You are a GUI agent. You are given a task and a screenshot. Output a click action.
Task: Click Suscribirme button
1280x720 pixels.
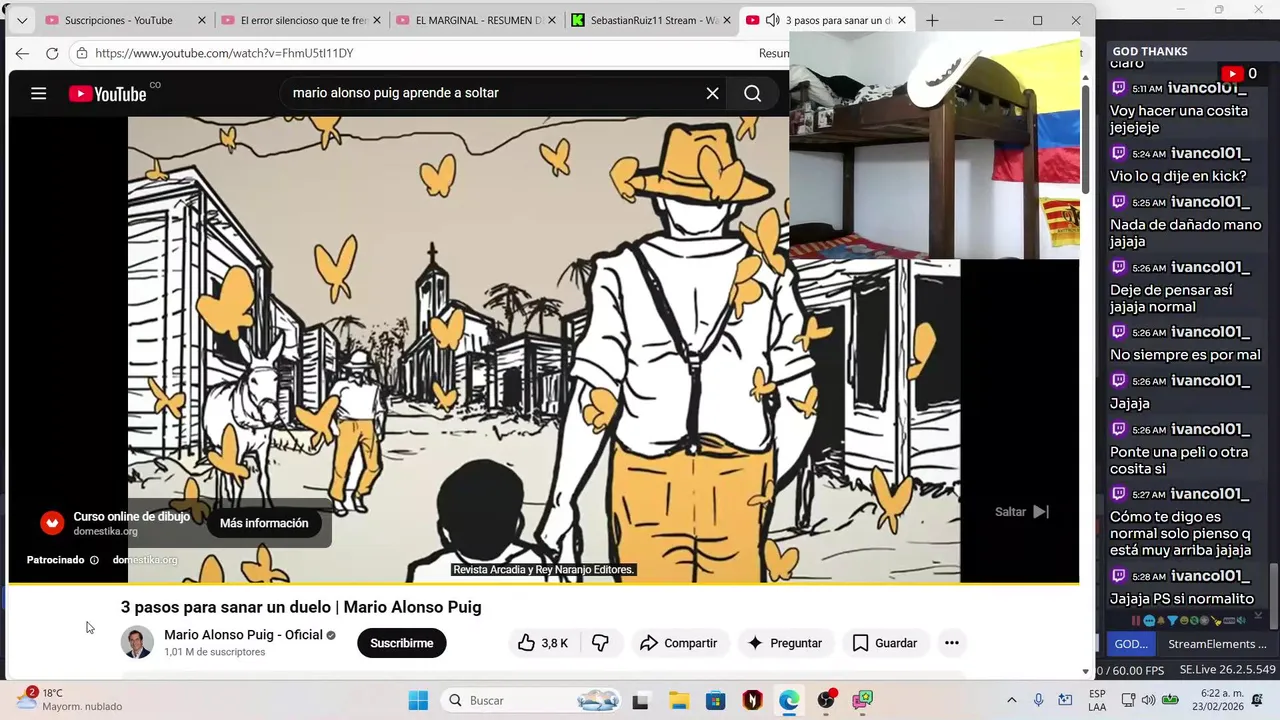(402, 643)
